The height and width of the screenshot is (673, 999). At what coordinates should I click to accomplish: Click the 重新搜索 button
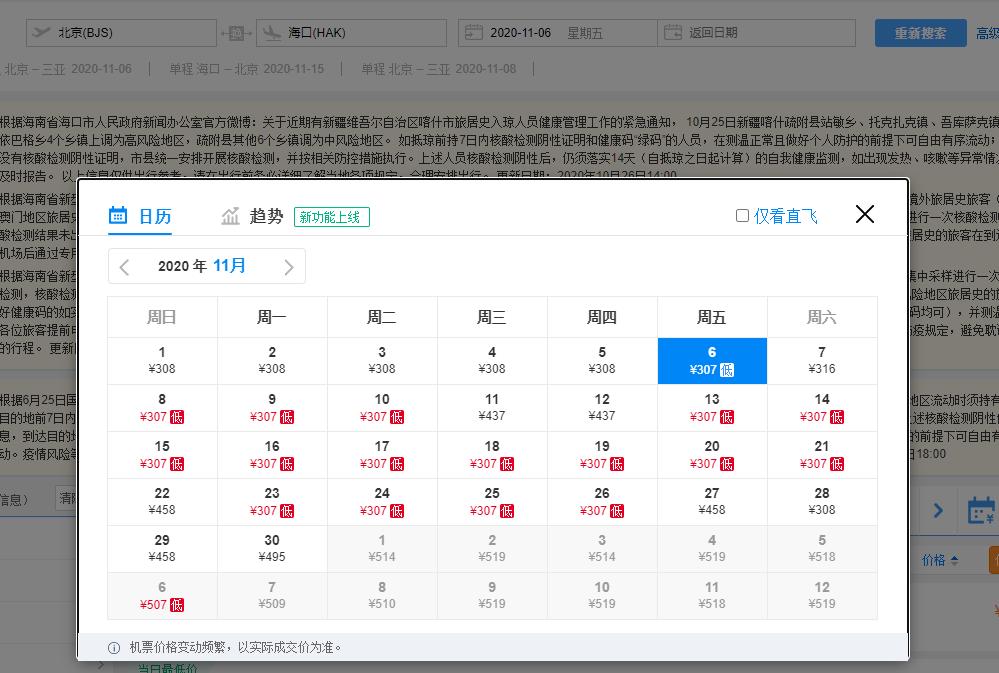tap(920, 33)
